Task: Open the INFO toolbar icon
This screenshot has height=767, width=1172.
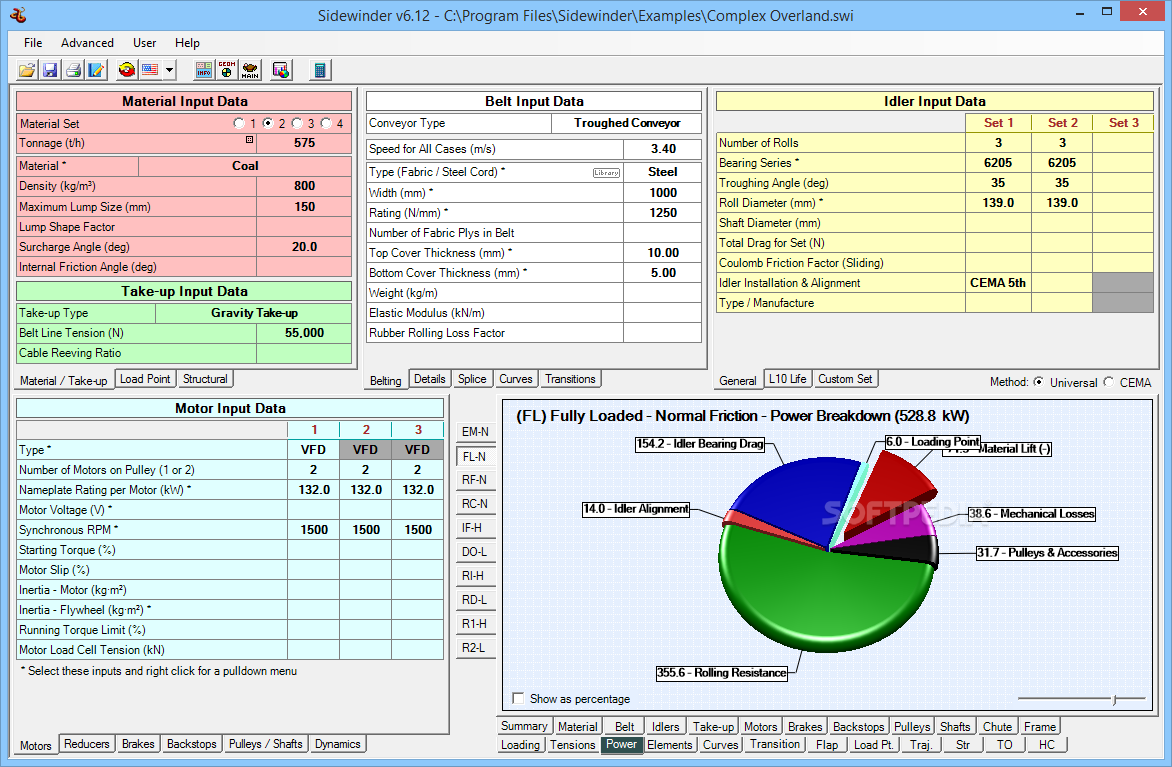Action: (203, 70)
